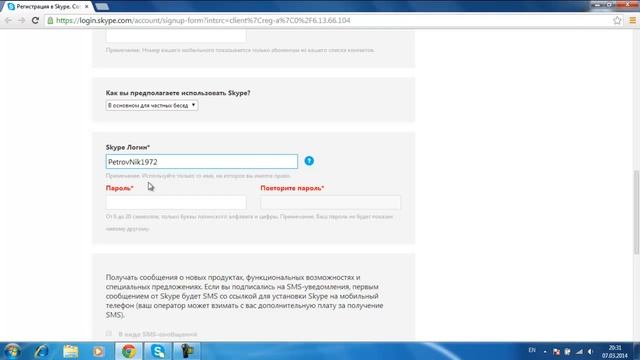Click 'Как вы предполагаете использовать Skype?' text
Image resolution: width=640 pixels, height=360 pixels.
pyautogui.click(x=178, y=93)
